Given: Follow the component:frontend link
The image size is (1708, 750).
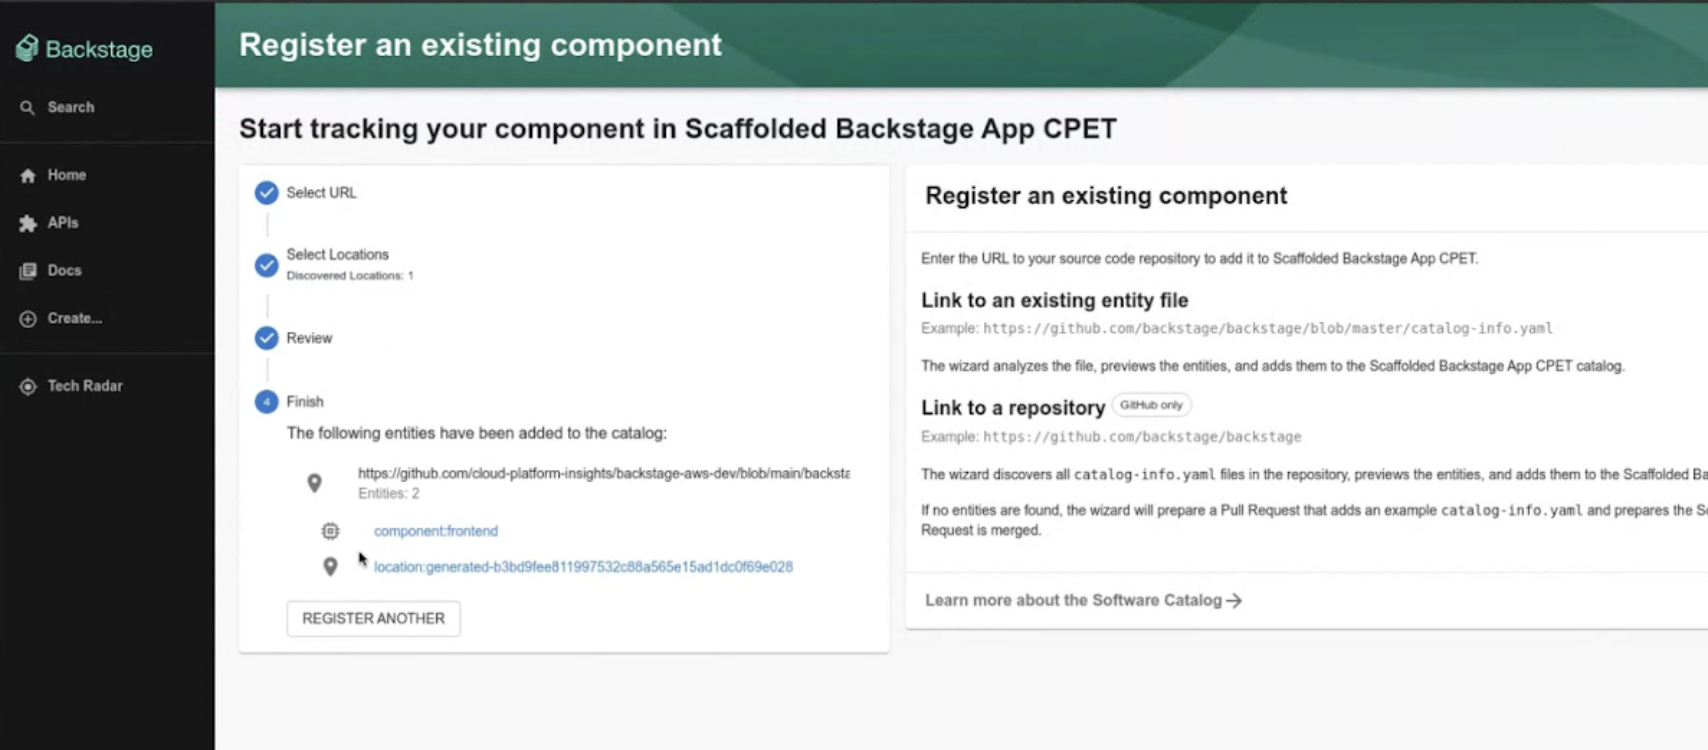Looking at the screenshot, I should tap(435, 531).
